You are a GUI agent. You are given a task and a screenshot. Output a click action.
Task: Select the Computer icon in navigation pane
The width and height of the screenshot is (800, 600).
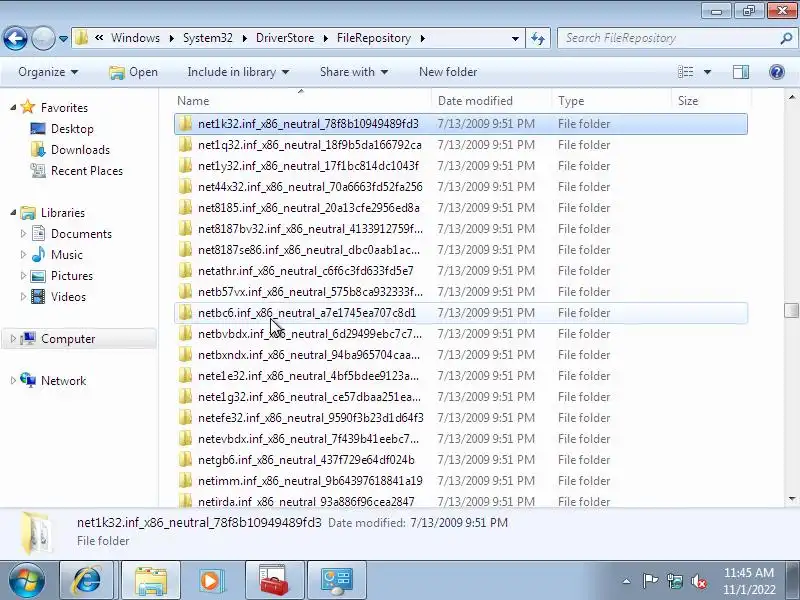pyautogui.click(x=28, y=338)
